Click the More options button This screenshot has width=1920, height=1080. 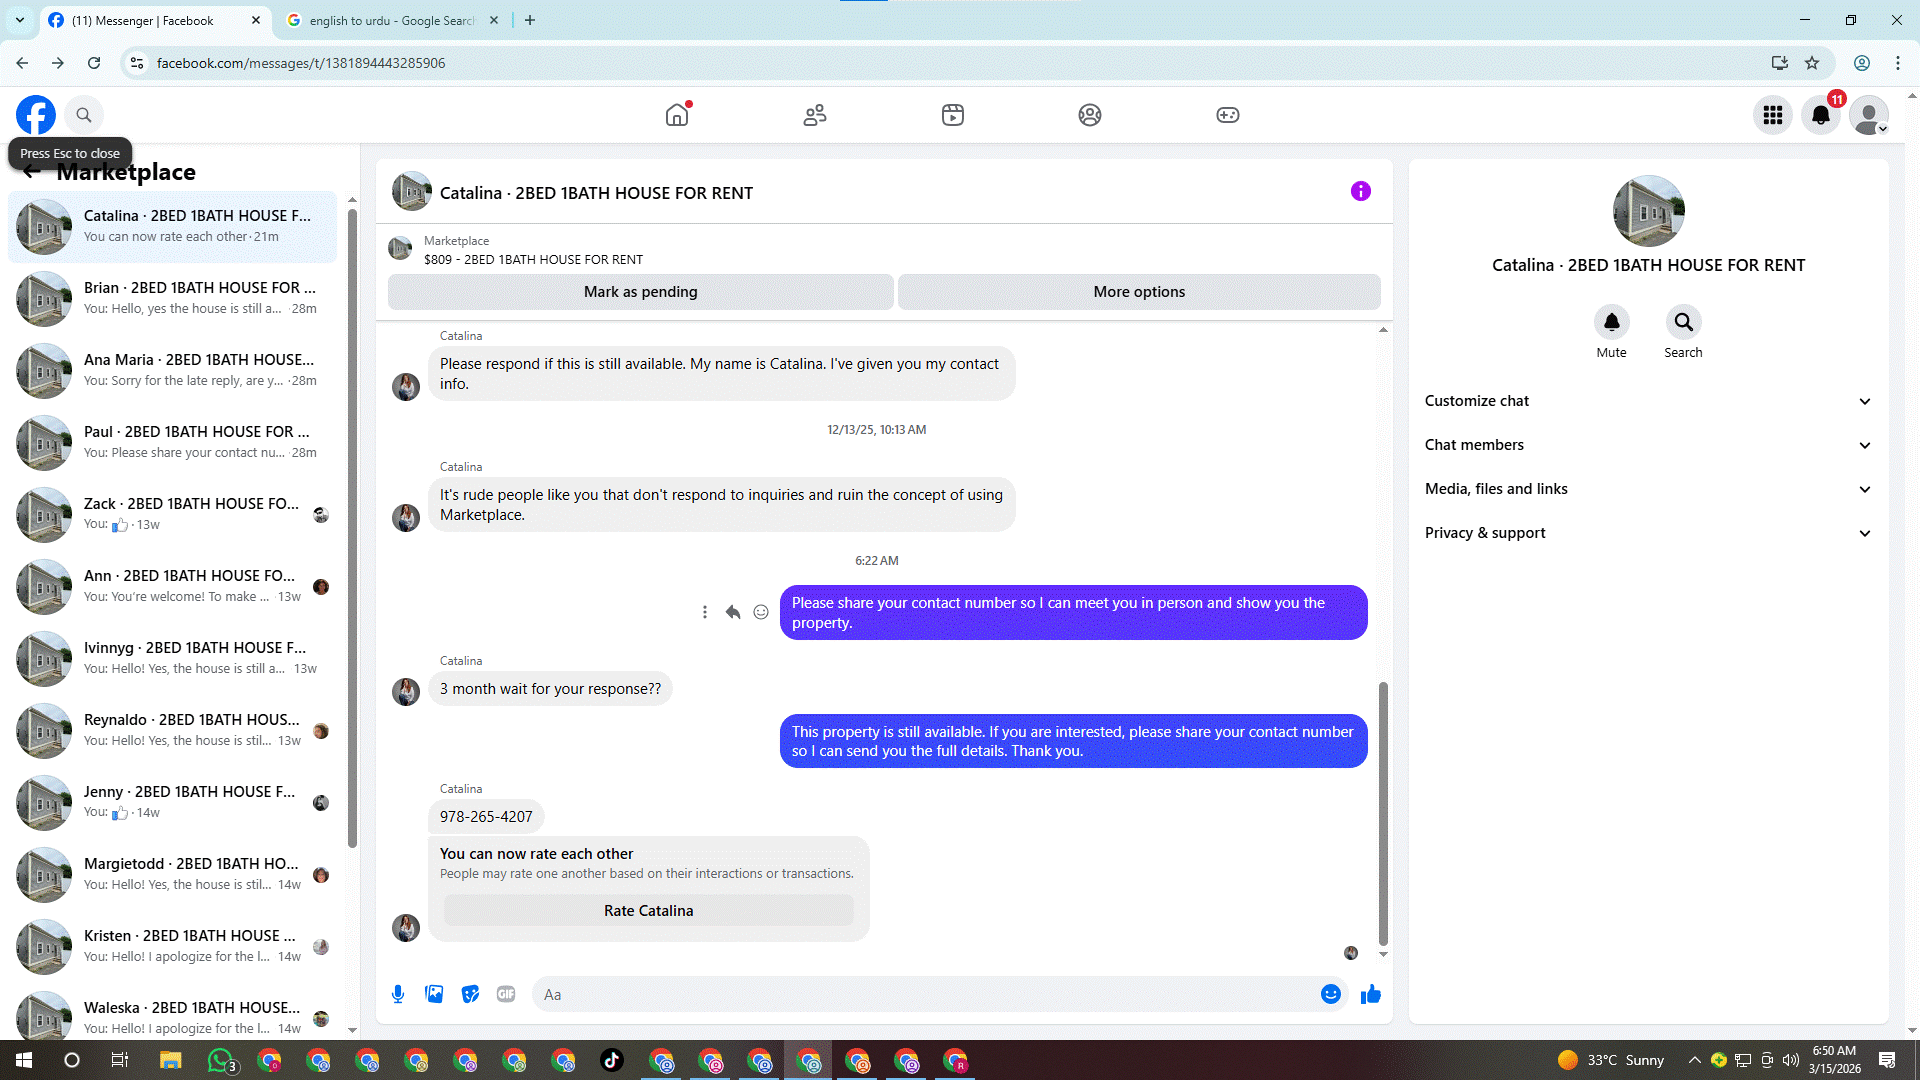(x=1139, y=292)
